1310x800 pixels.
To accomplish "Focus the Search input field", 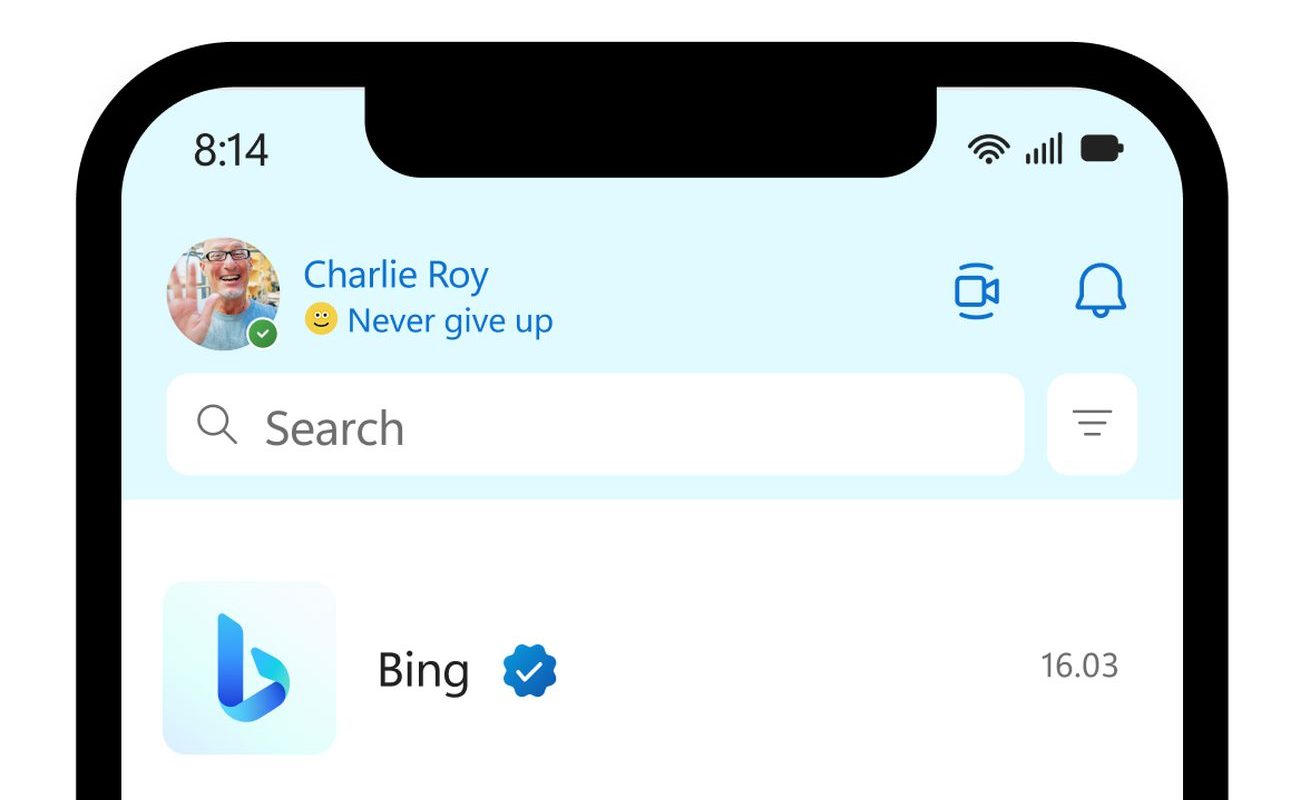I will tap(595, 424).
